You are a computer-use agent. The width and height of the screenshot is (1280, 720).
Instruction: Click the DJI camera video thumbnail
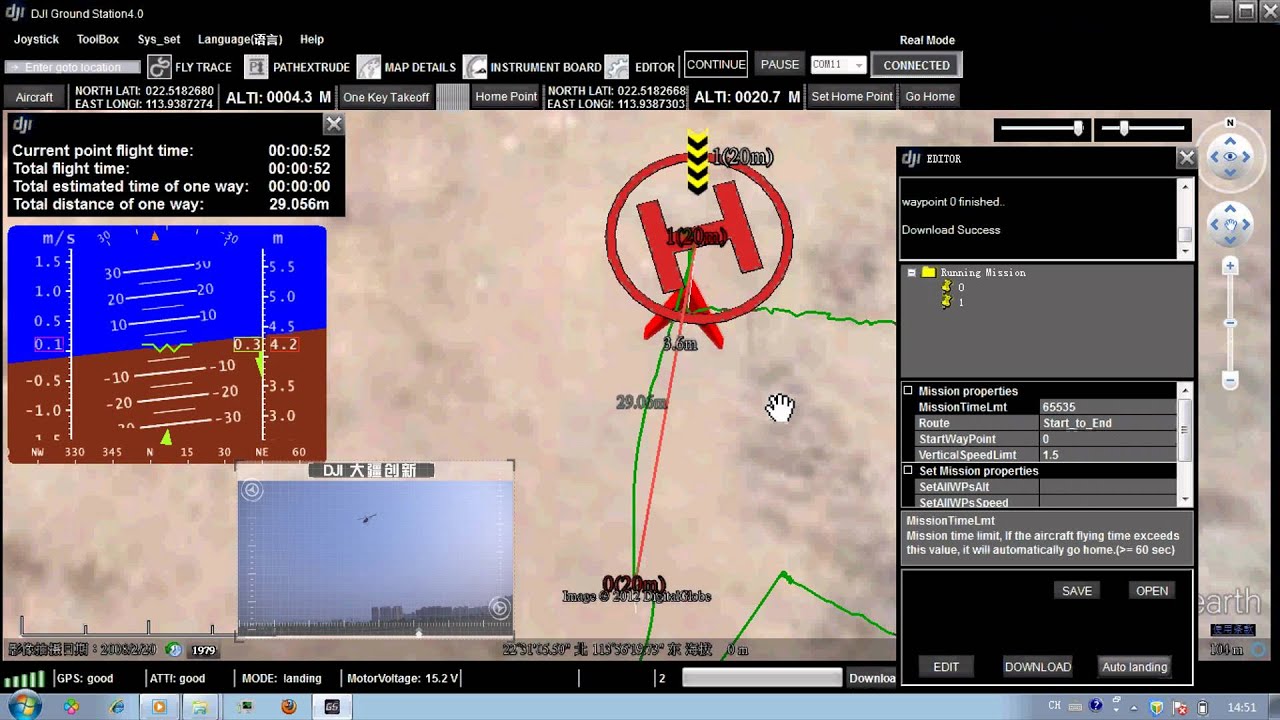pyautogui.click(x=375, y=558)
